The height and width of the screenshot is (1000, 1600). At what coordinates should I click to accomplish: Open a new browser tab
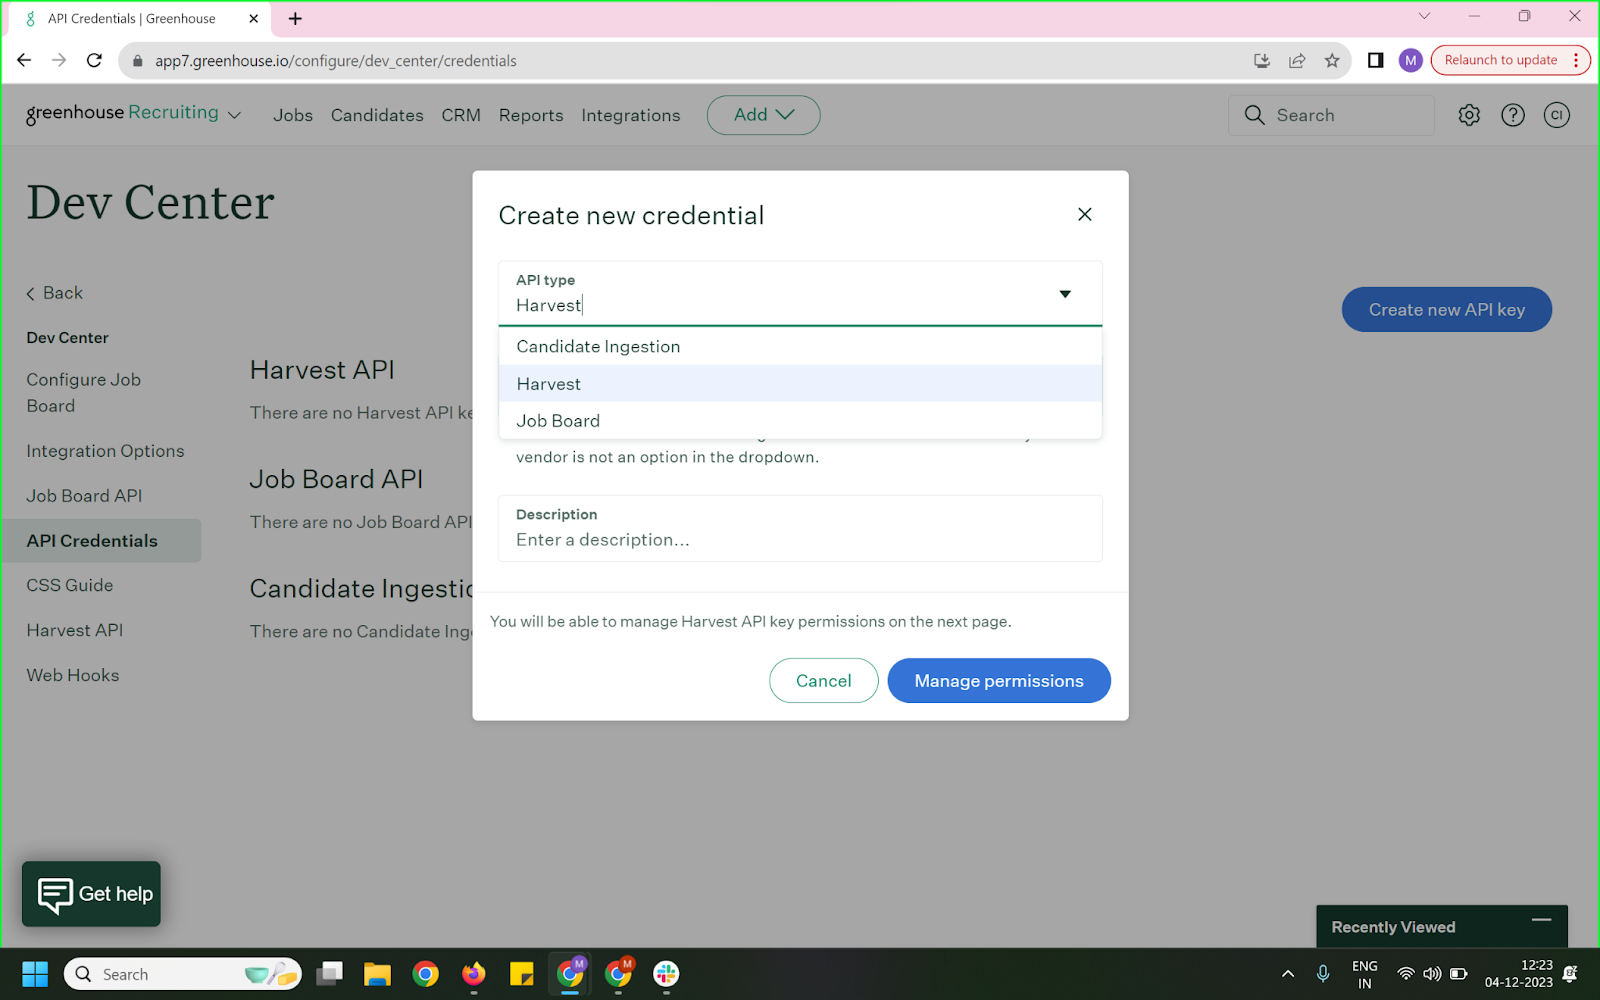[295, 19]
